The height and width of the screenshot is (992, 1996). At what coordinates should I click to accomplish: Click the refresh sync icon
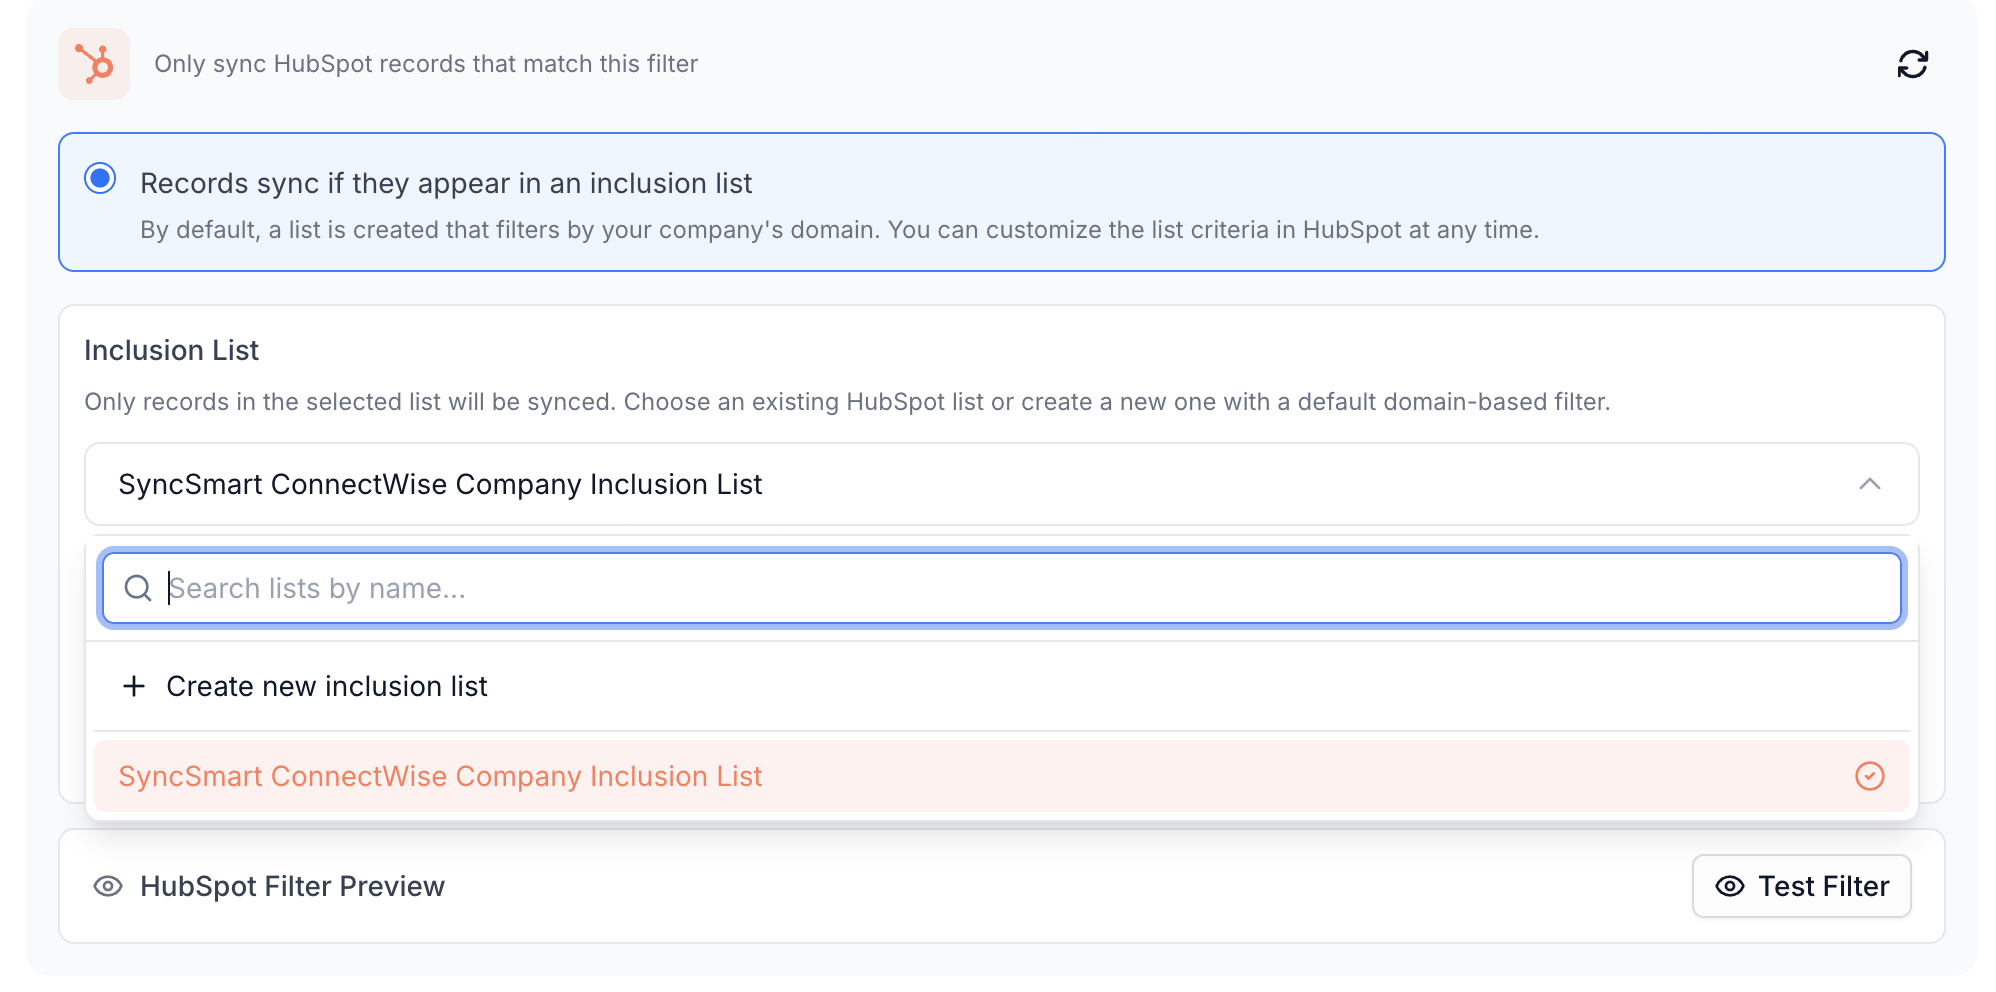1912,64
